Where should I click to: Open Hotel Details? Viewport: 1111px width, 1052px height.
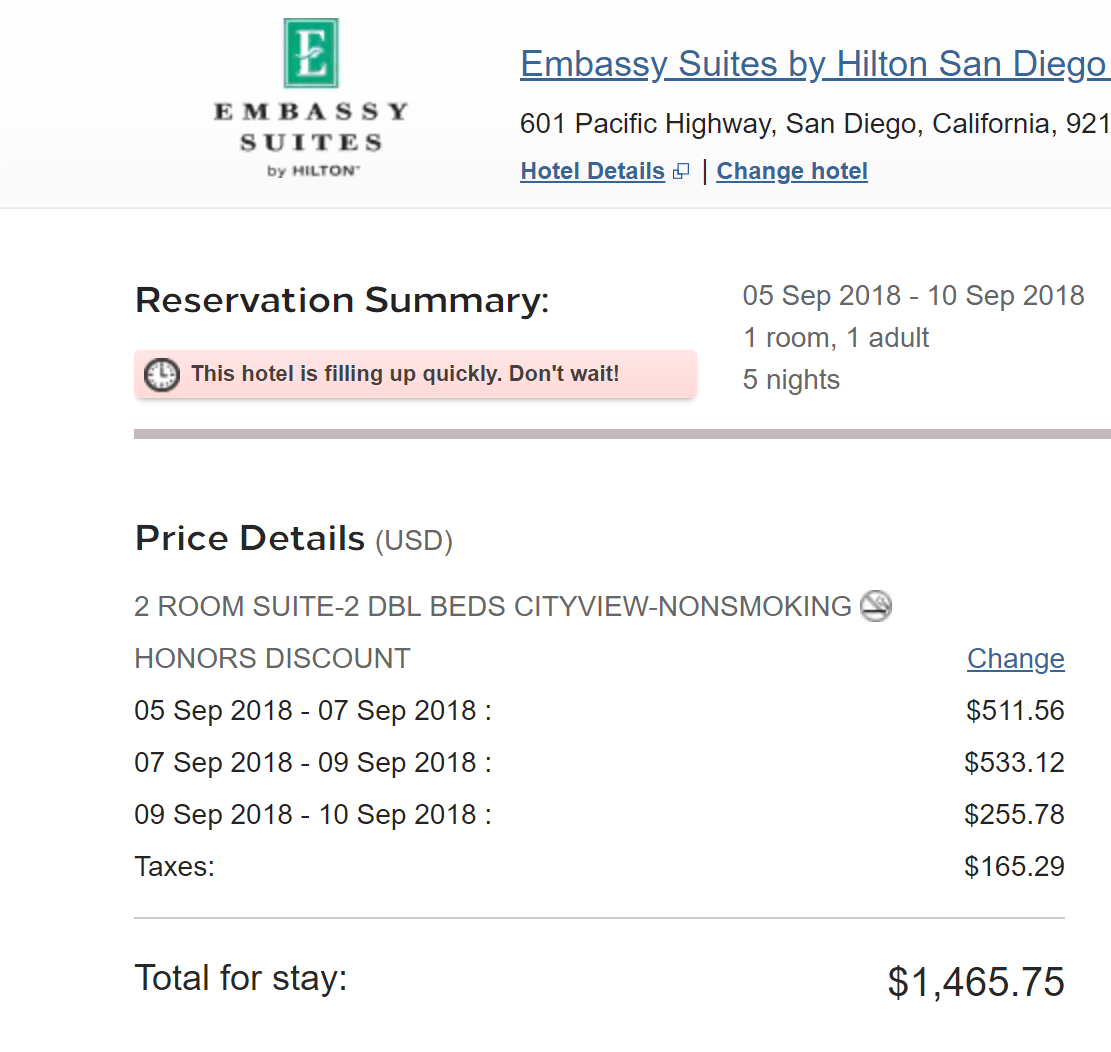[x=592, y=170]
